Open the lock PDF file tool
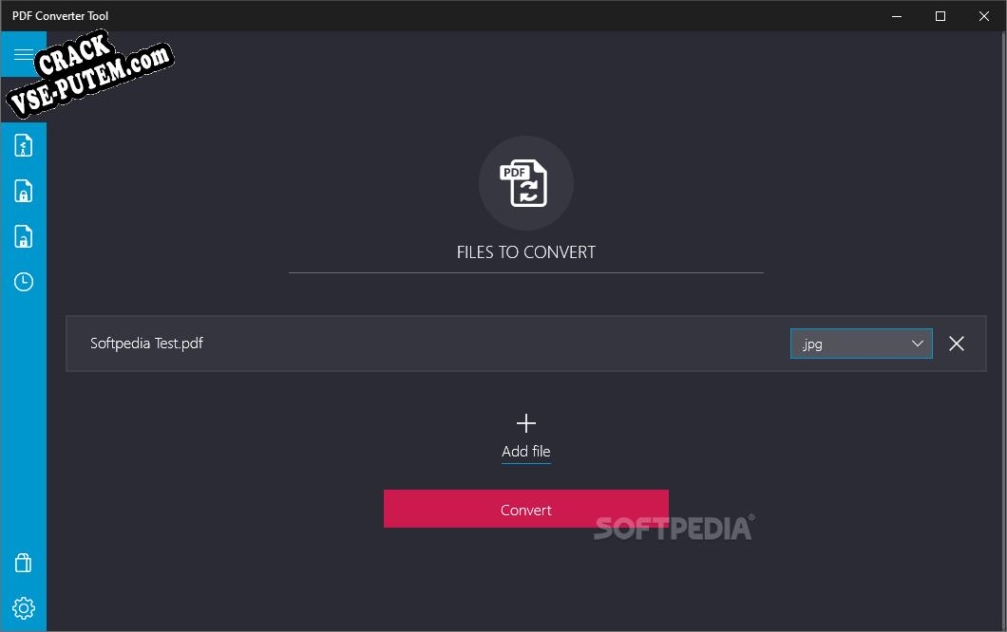Screen dimensions: 1007x632 click(x=24, y=191)
